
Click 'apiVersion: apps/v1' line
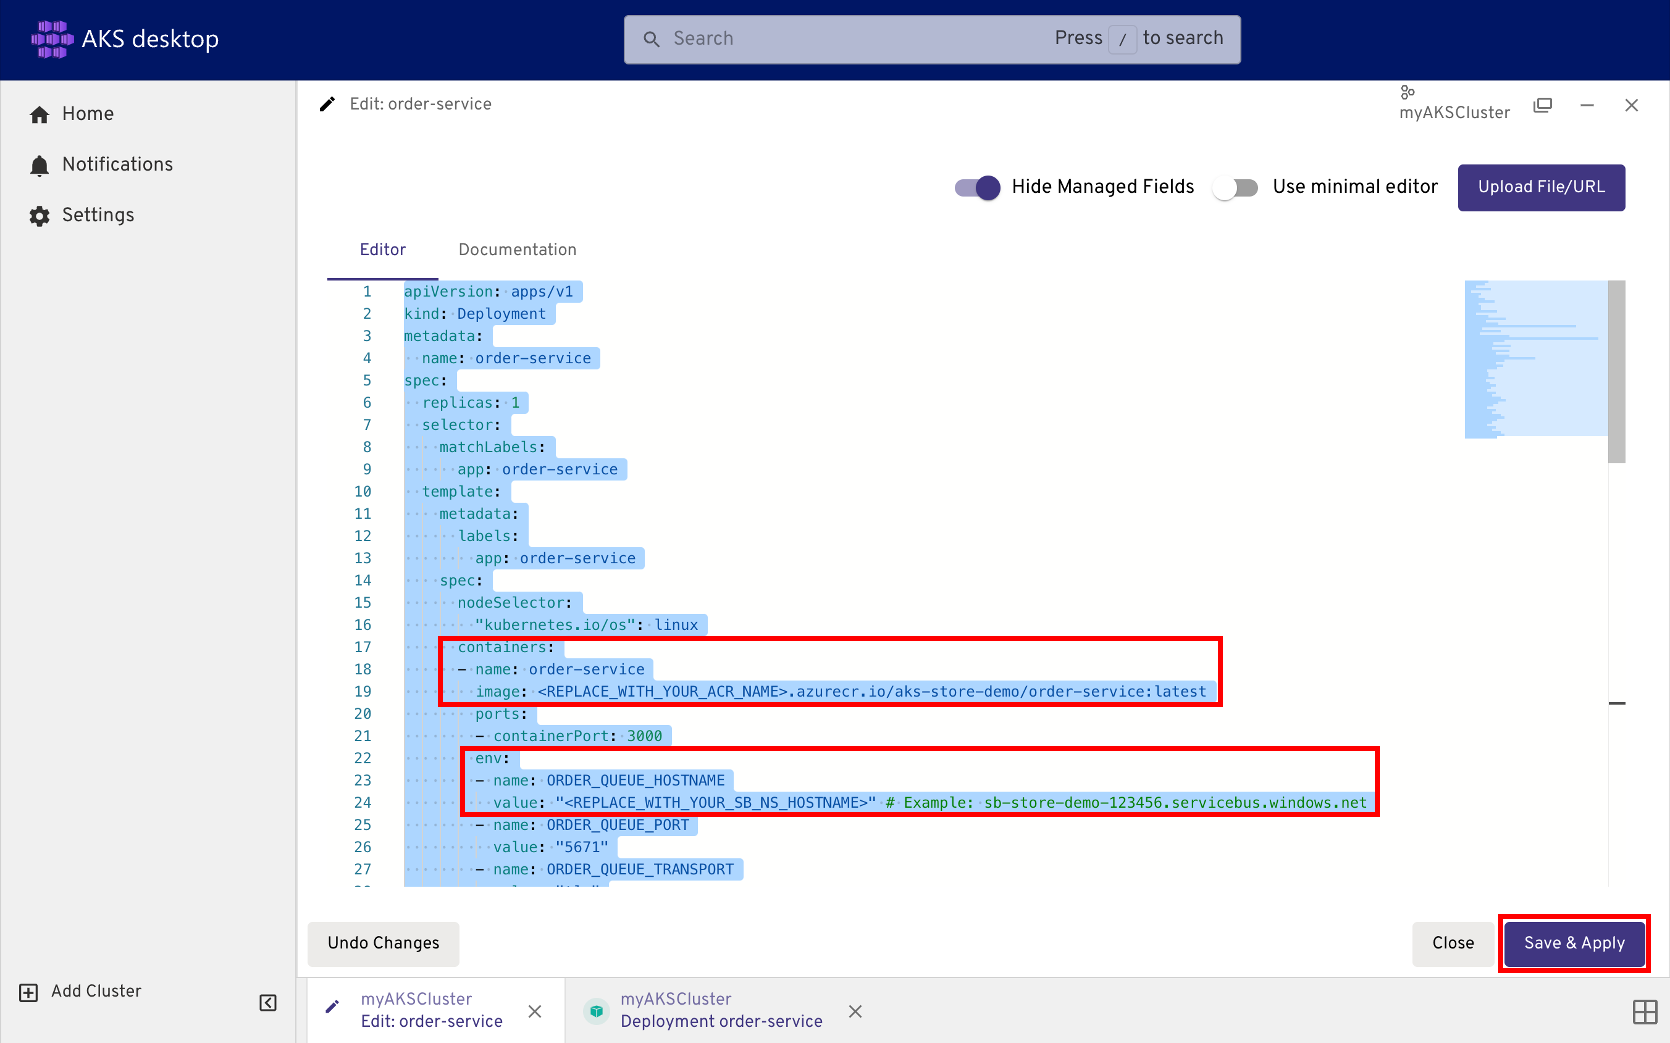point(489,292)
